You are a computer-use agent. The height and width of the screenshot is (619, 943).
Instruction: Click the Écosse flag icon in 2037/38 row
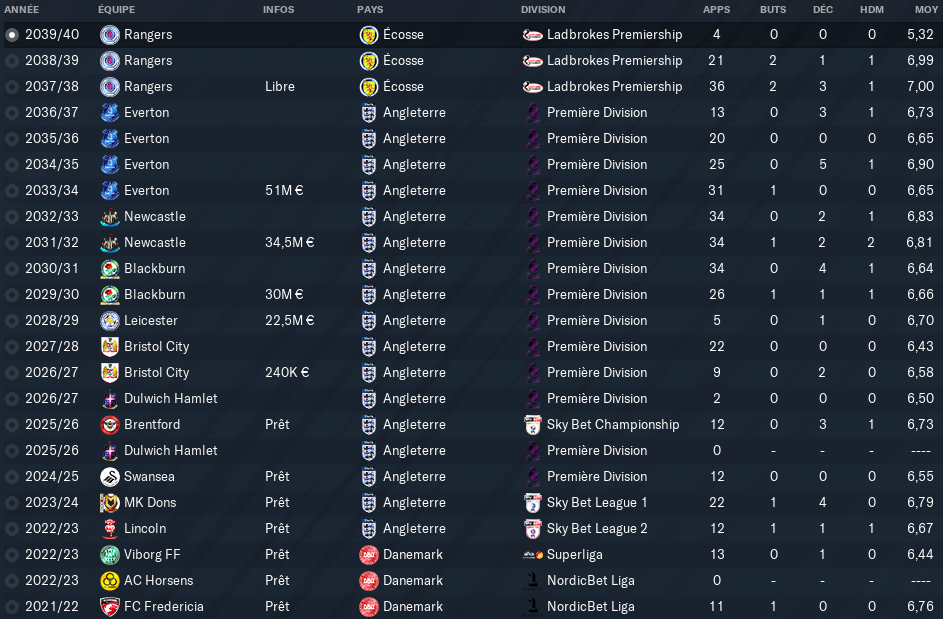tap(369, 87)
